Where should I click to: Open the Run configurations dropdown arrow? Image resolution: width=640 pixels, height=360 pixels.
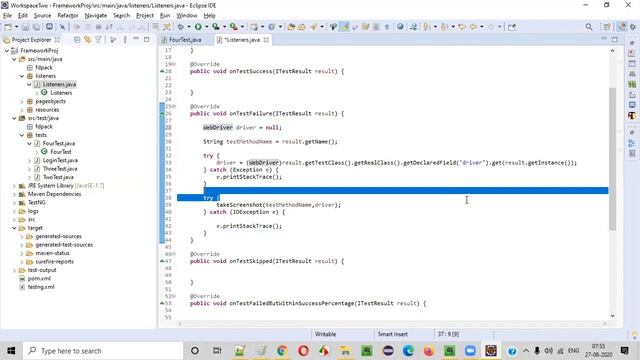[x=206, y=27]
